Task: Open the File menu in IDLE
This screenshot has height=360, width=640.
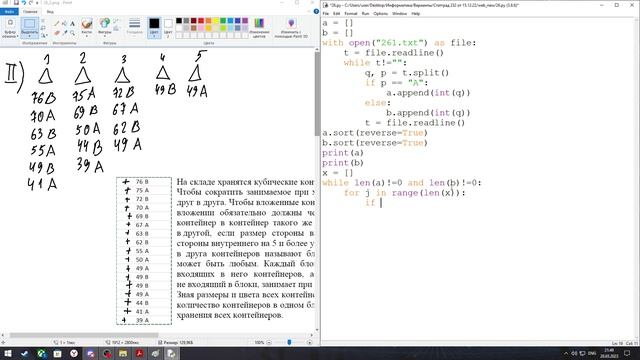Action: point(326,13)
